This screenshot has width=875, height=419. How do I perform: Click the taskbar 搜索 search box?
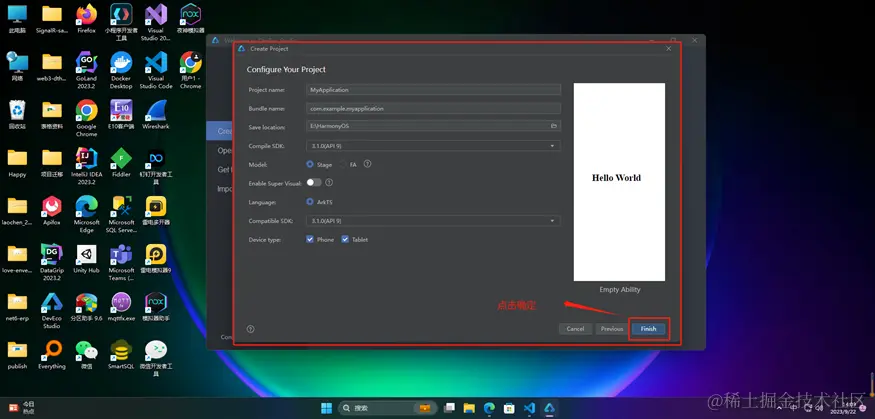pyautogui.click(x=387, y=408)
